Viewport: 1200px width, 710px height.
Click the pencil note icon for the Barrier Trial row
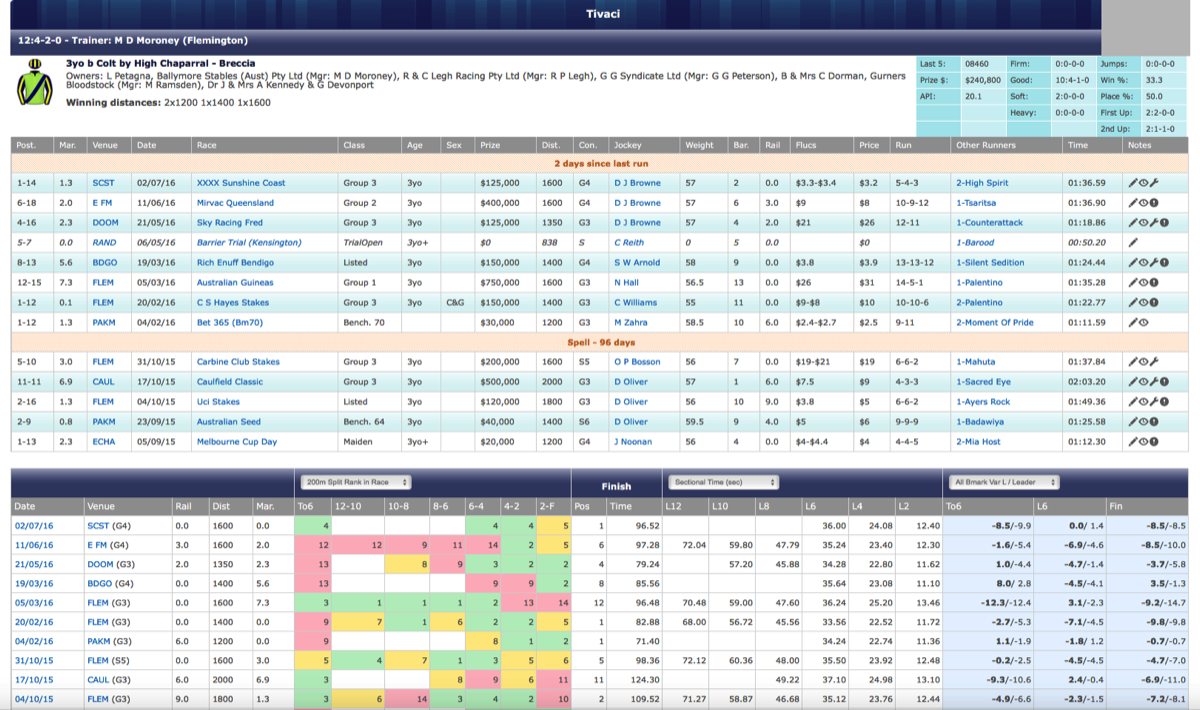1133,243
